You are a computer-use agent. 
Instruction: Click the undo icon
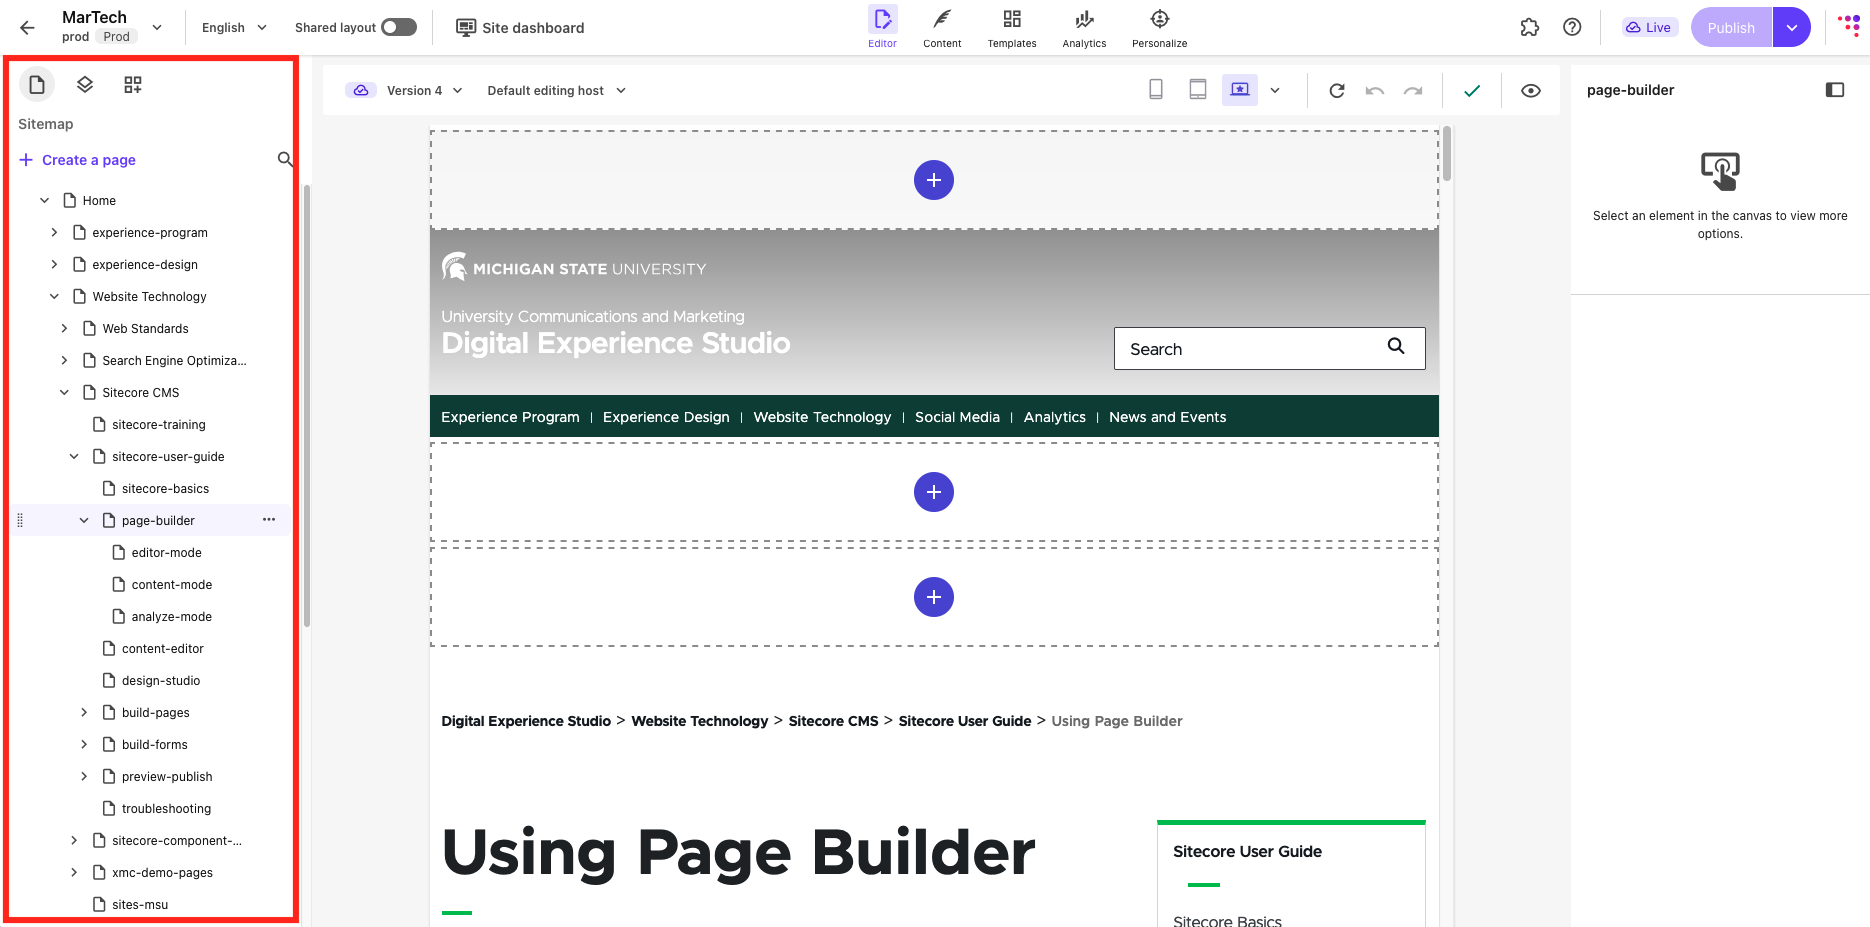coord(1375,90)
